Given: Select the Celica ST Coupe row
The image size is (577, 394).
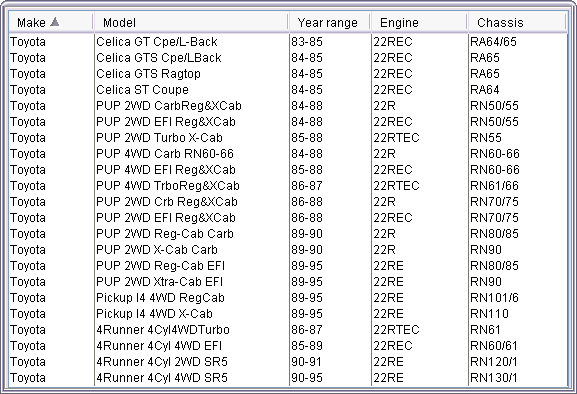Looking at the screenshot, I should click(288, 90).
